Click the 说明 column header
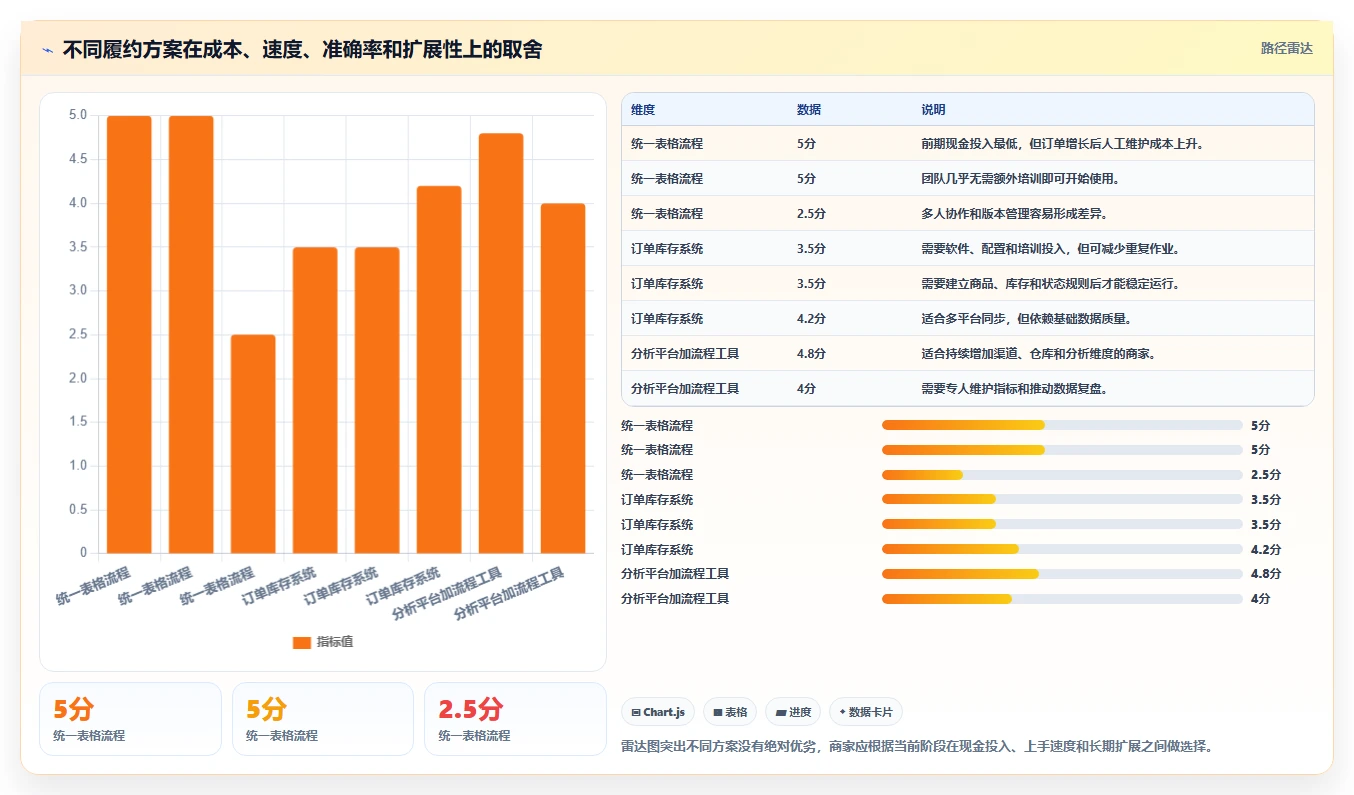This screenshot has width=1354, height=795. (933, 110)
